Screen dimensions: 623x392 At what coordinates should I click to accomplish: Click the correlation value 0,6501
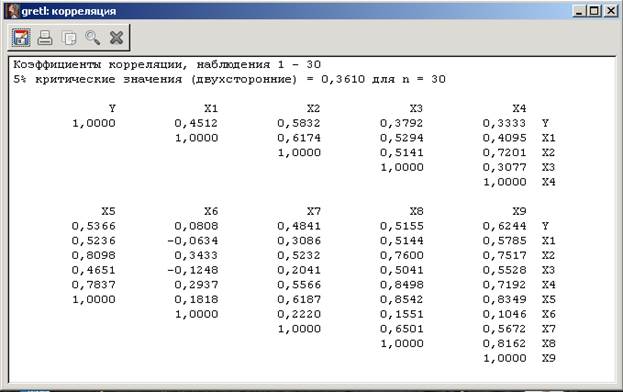click(402, 329)
